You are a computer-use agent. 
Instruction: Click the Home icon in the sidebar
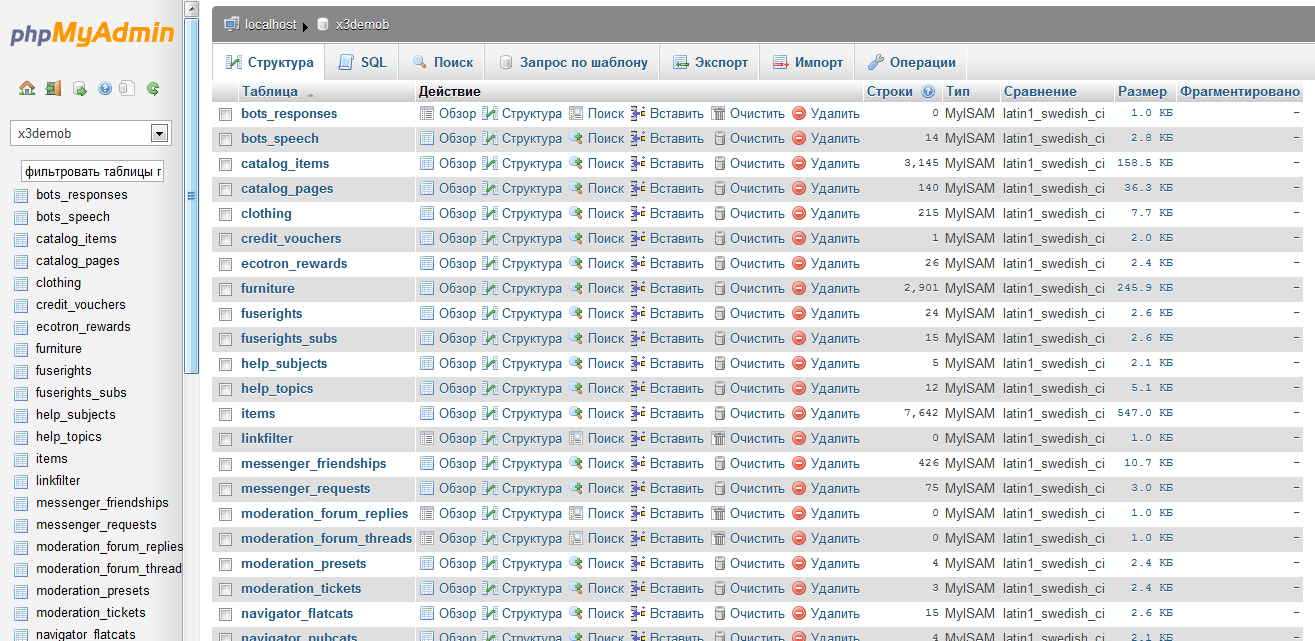(28, 88)
